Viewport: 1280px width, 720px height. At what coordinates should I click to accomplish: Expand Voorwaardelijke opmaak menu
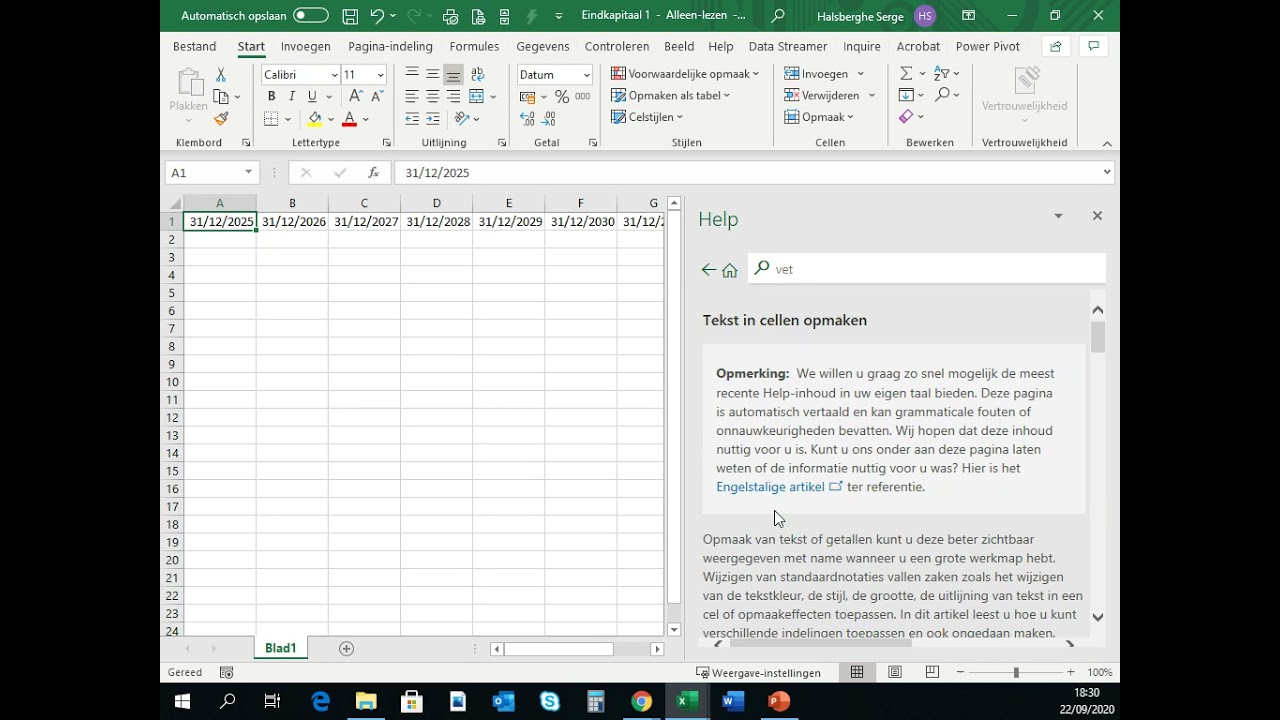click(x=685, y=74)
